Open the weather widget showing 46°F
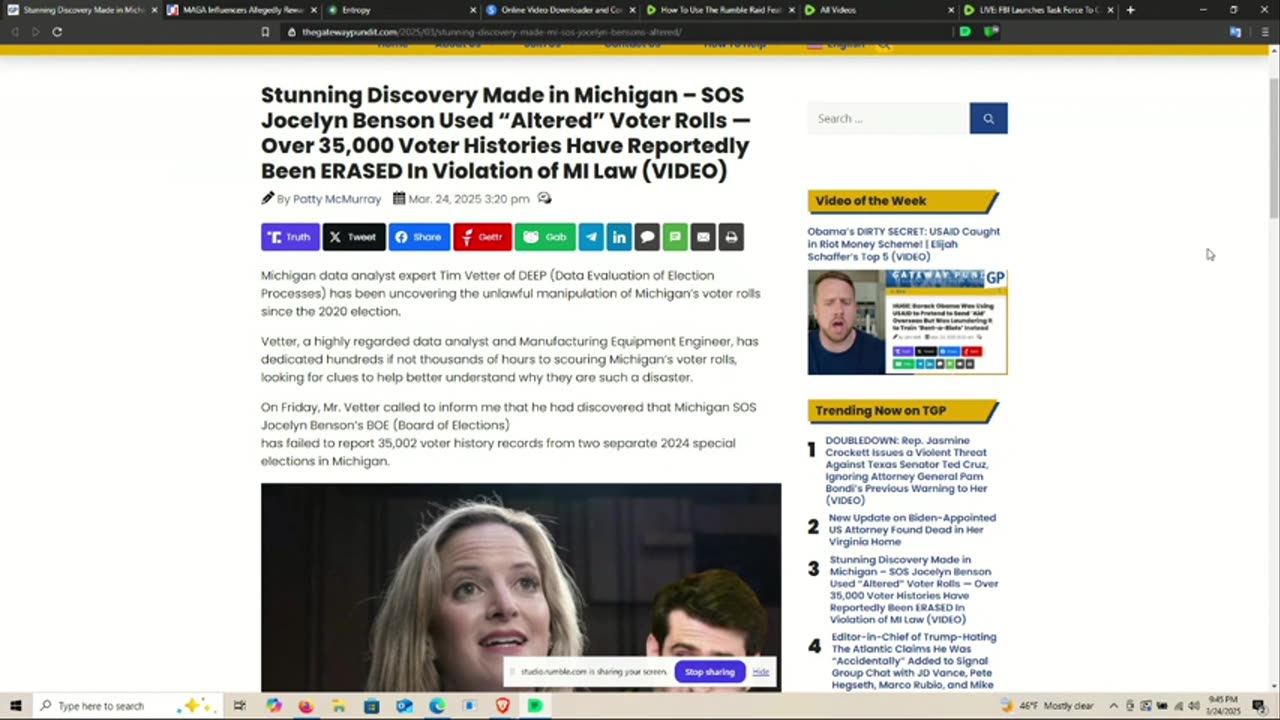 [1047, 706]
